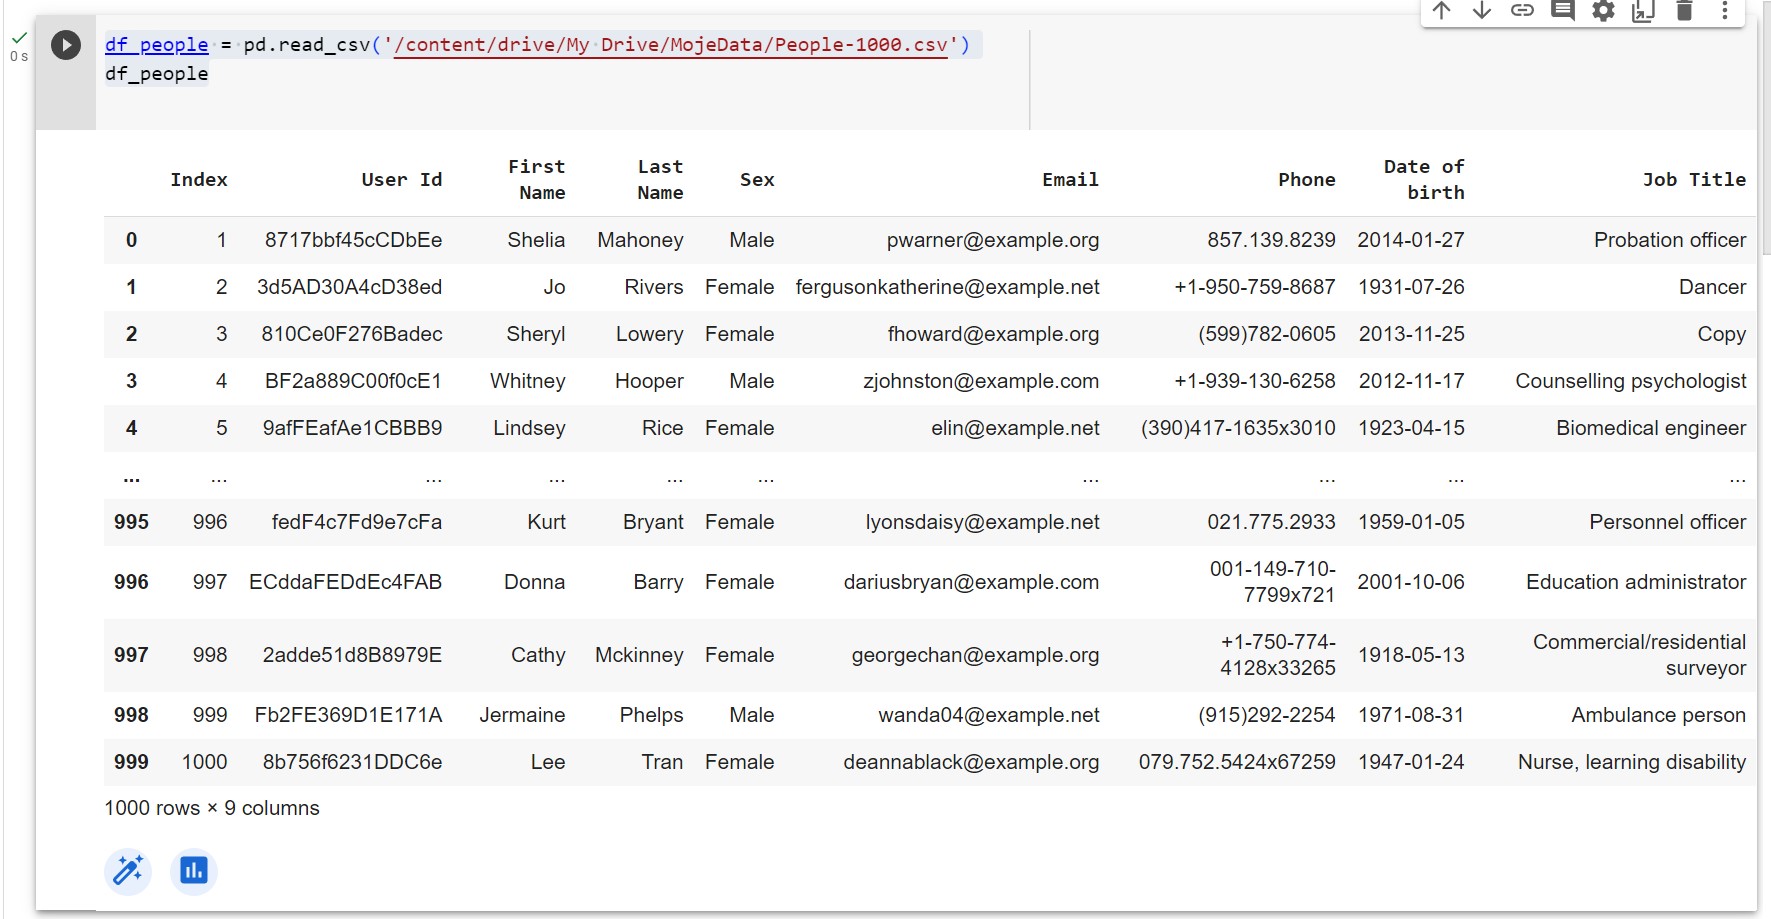This screenshot has height=919, width=1771.
Task: Copy link to cell using chain icon
Action: [x=1522, y=11]
